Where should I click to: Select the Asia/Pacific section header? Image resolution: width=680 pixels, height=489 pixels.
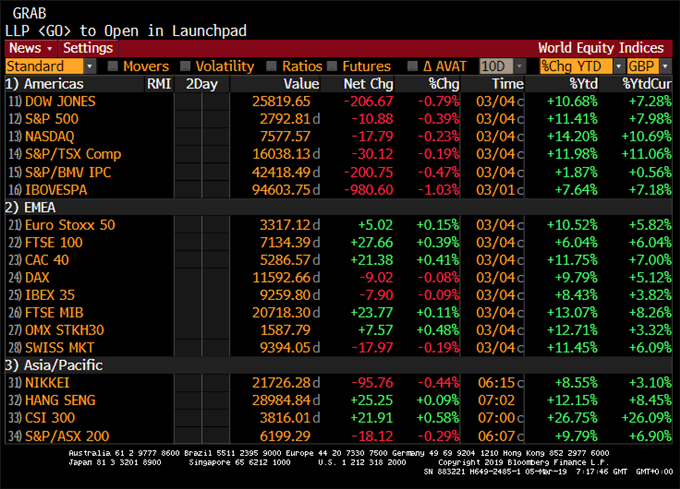54,365
